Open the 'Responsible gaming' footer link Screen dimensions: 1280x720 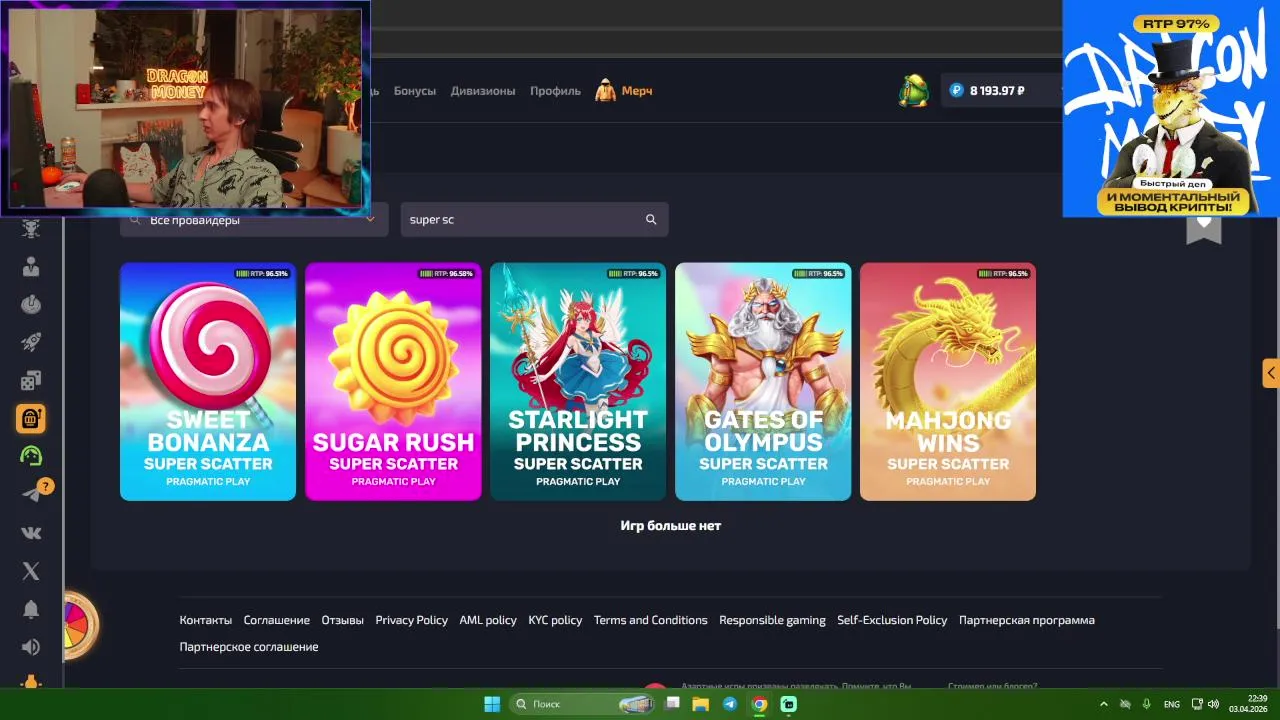pyautogui.click(x=773, y=620)
